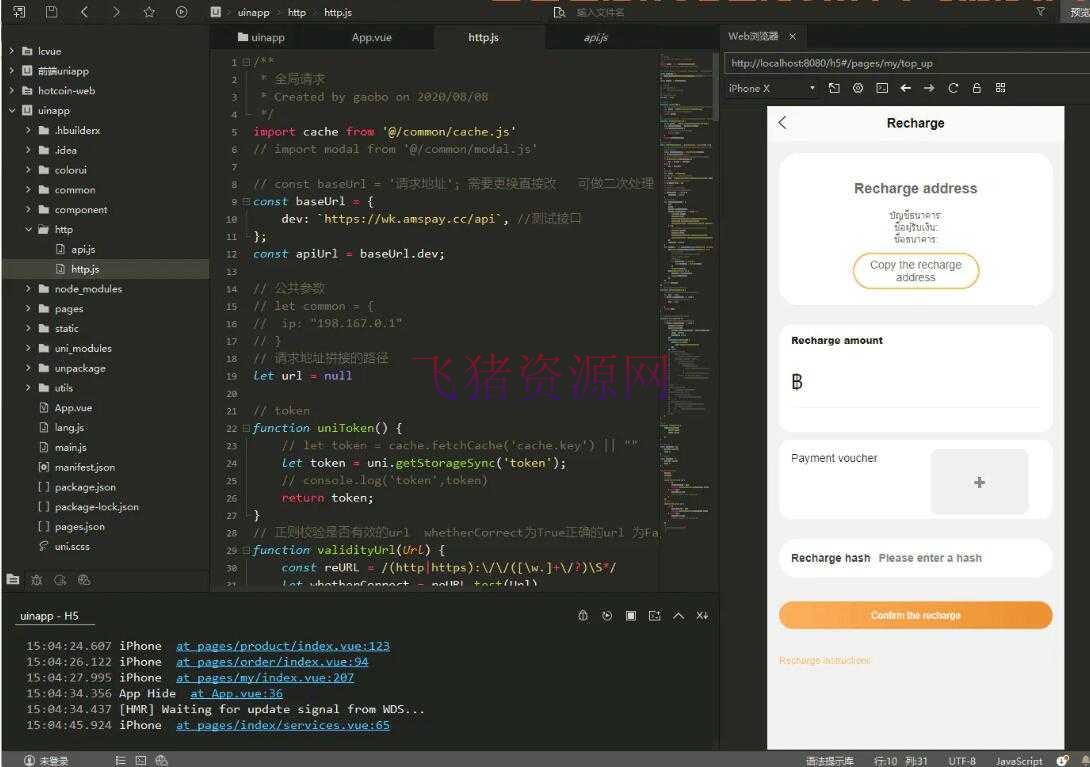Close the Web浏览器 tab

792,36
